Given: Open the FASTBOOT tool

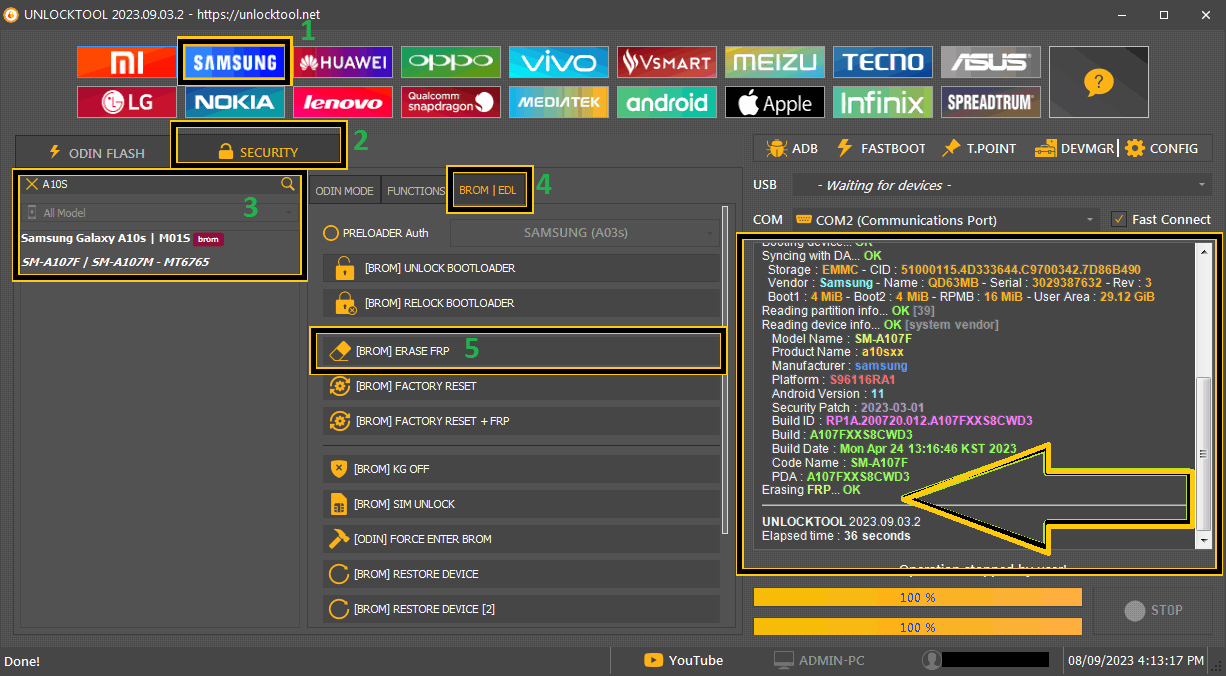Looking at the screenshot, I should coord(880,148).
